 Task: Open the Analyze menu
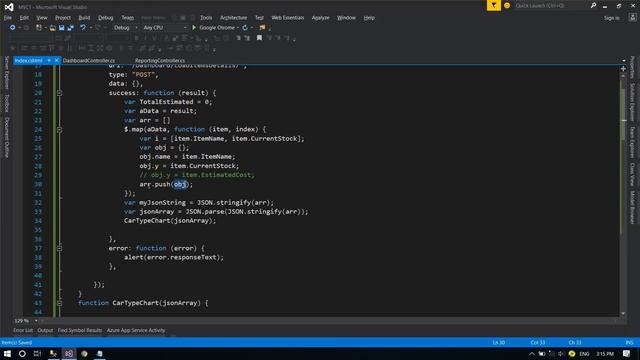[x=320, y=18]
